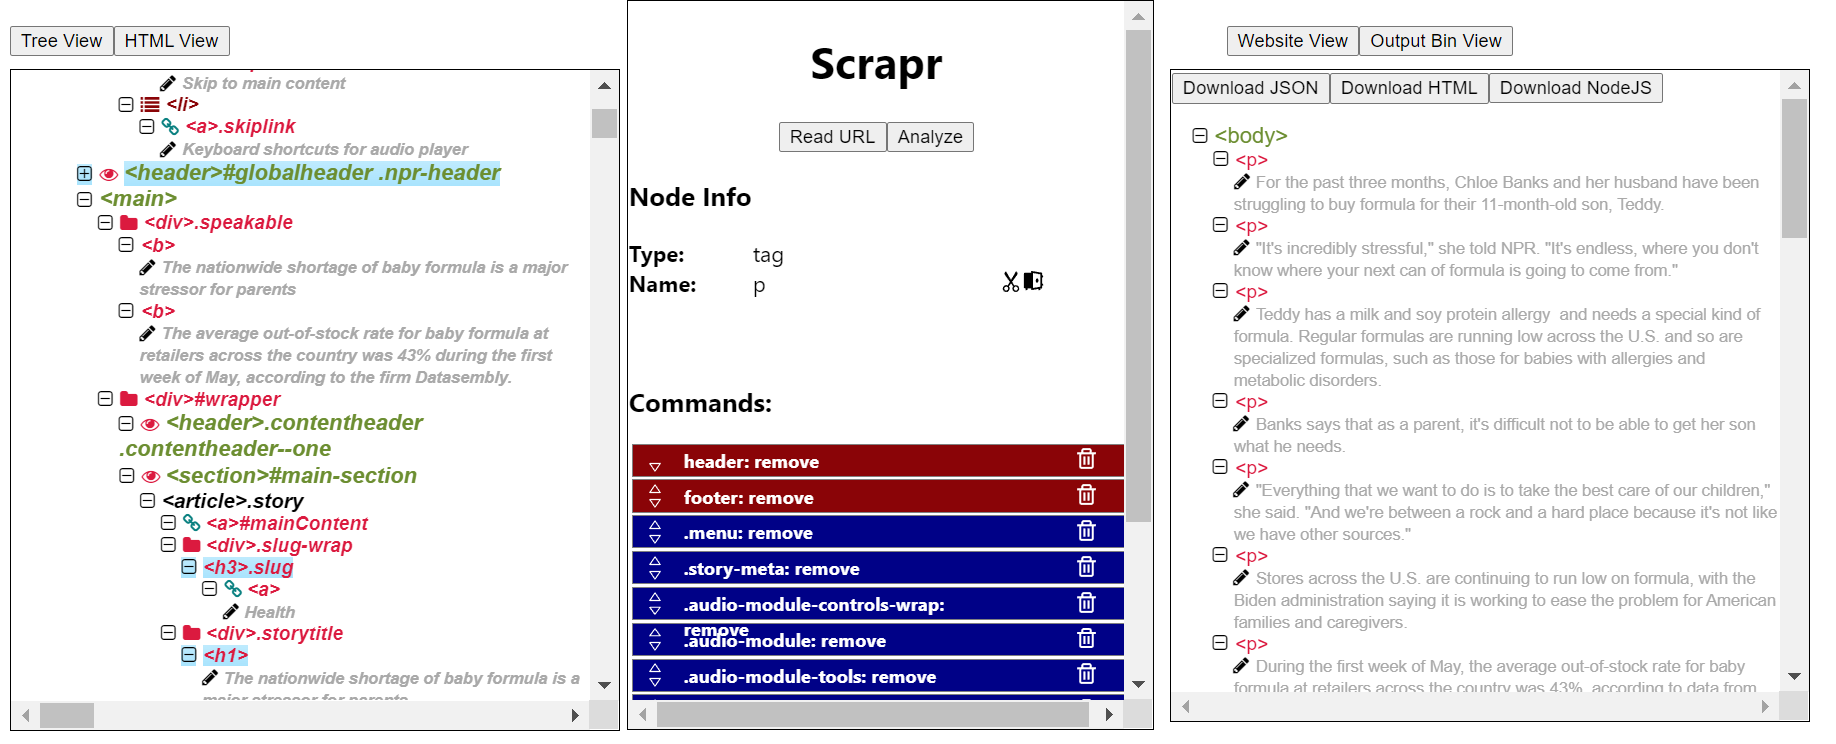1836x744 pixels.
Task: Collapse the h1 node in the tree
Action: (188, 655)
